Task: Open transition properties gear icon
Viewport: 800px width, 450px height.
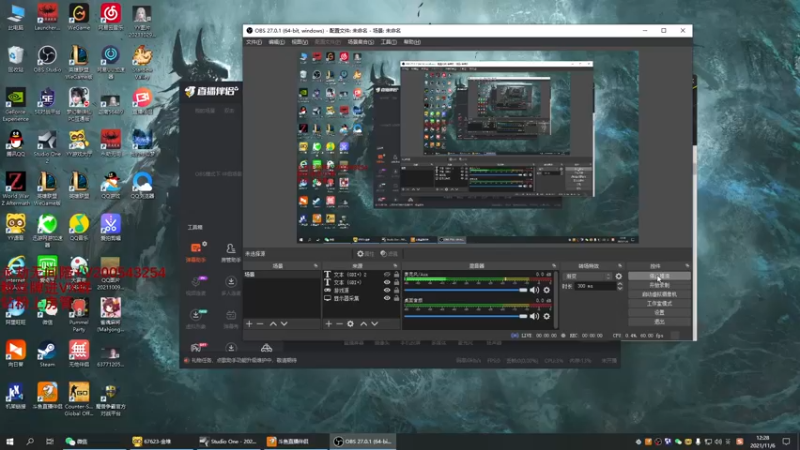Action: [x=619, y=276]
